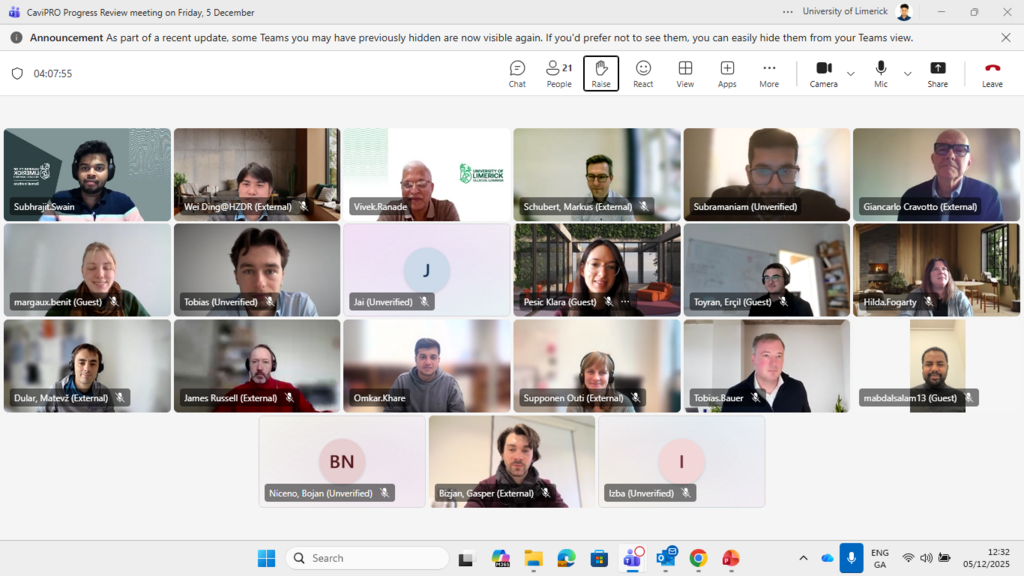Select the Vivek.Ranade video tile
The image size is (1024, 576).
point(427,174)
